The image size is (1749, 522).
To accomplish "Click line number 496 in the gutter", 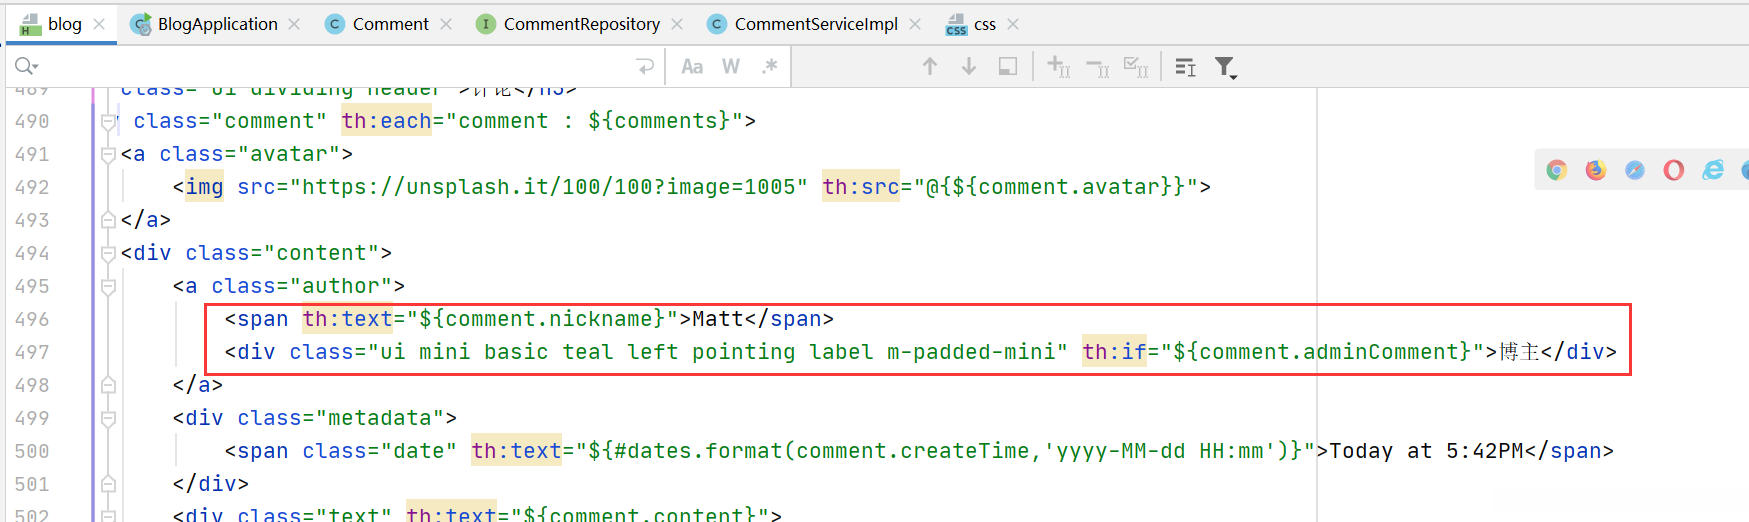I will (x=32, y=319).
